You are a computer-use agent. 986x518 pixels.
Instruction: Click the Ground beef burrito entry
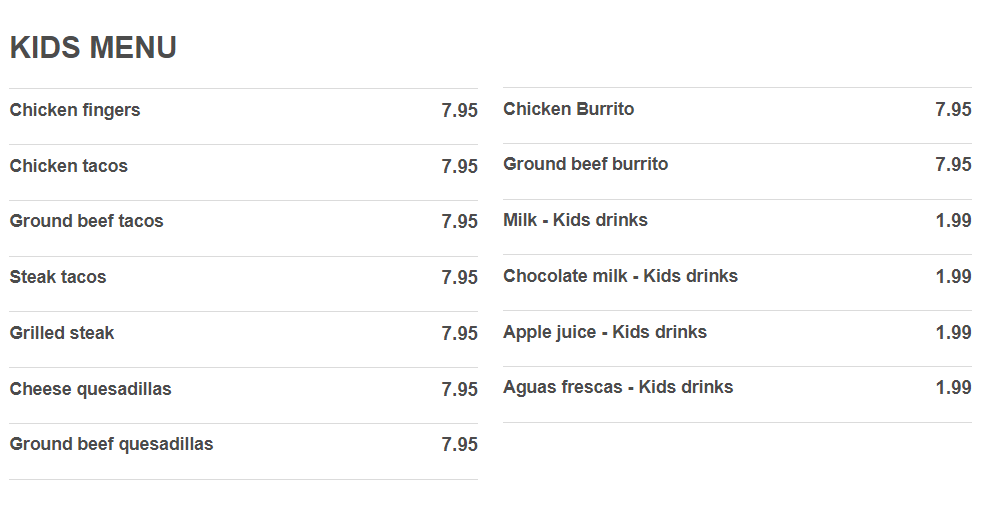[x=585, y=164]
